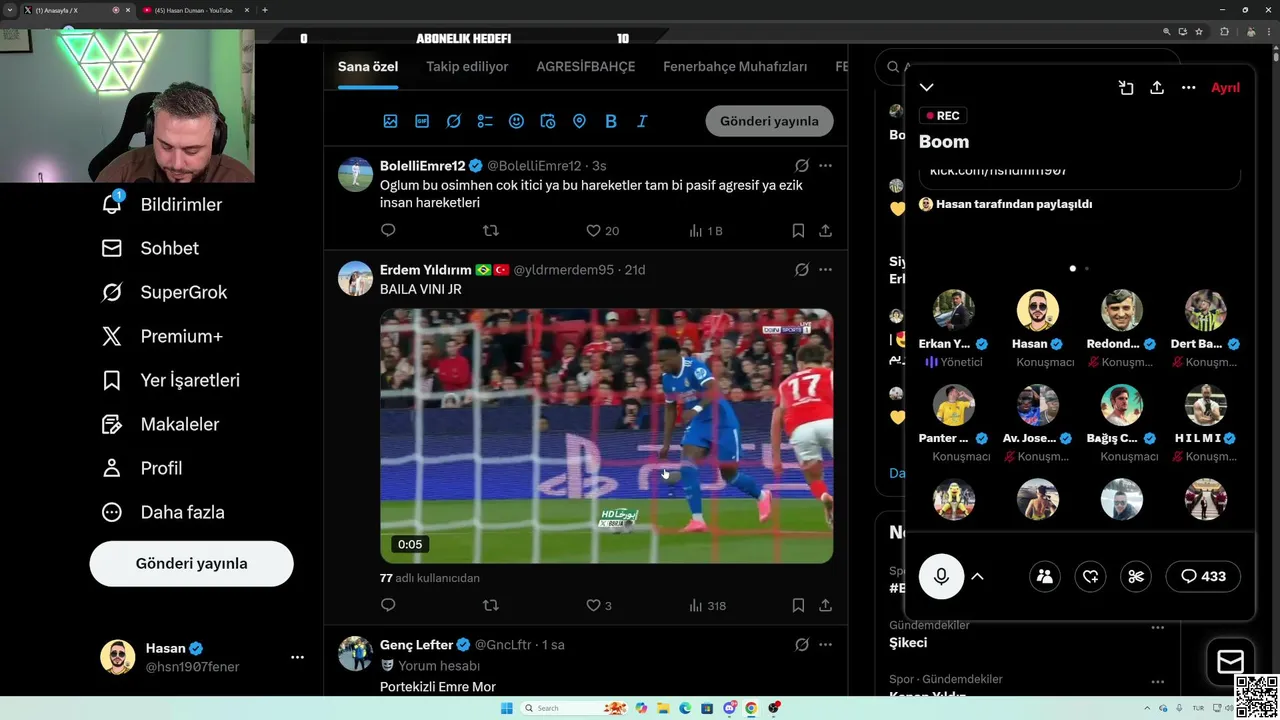Open space participants list icon
Viewport: 1280px width, 720px height.
pyautogui.click(x=1045, y=576)
